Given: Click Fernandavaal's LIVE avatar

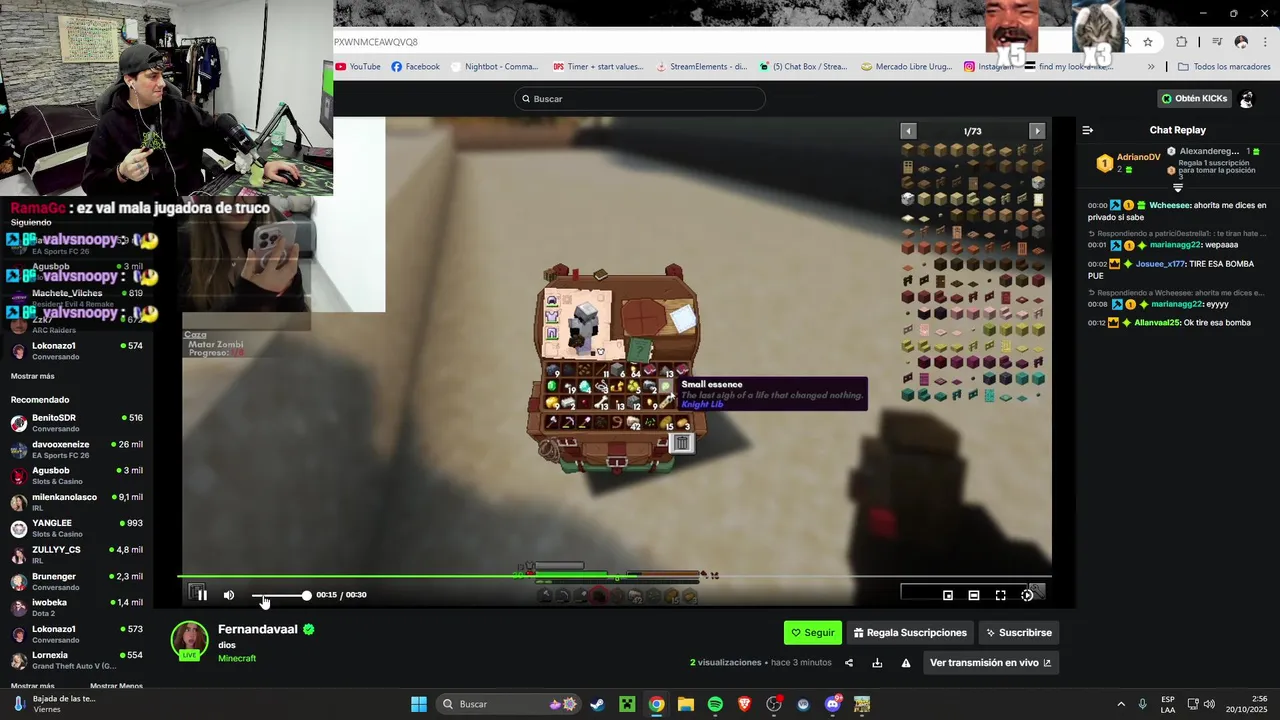Looking at the screenshot, I should [x=189, y=641].
